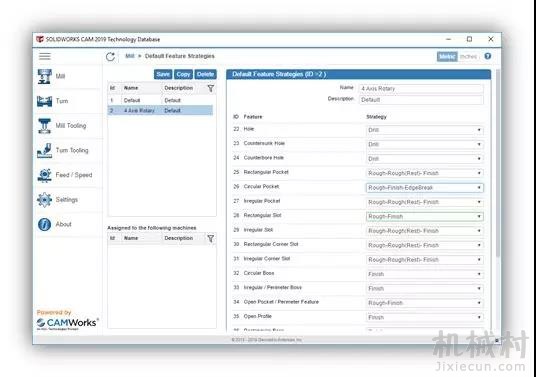Open Turn Tooling icon

coord(45,150)
